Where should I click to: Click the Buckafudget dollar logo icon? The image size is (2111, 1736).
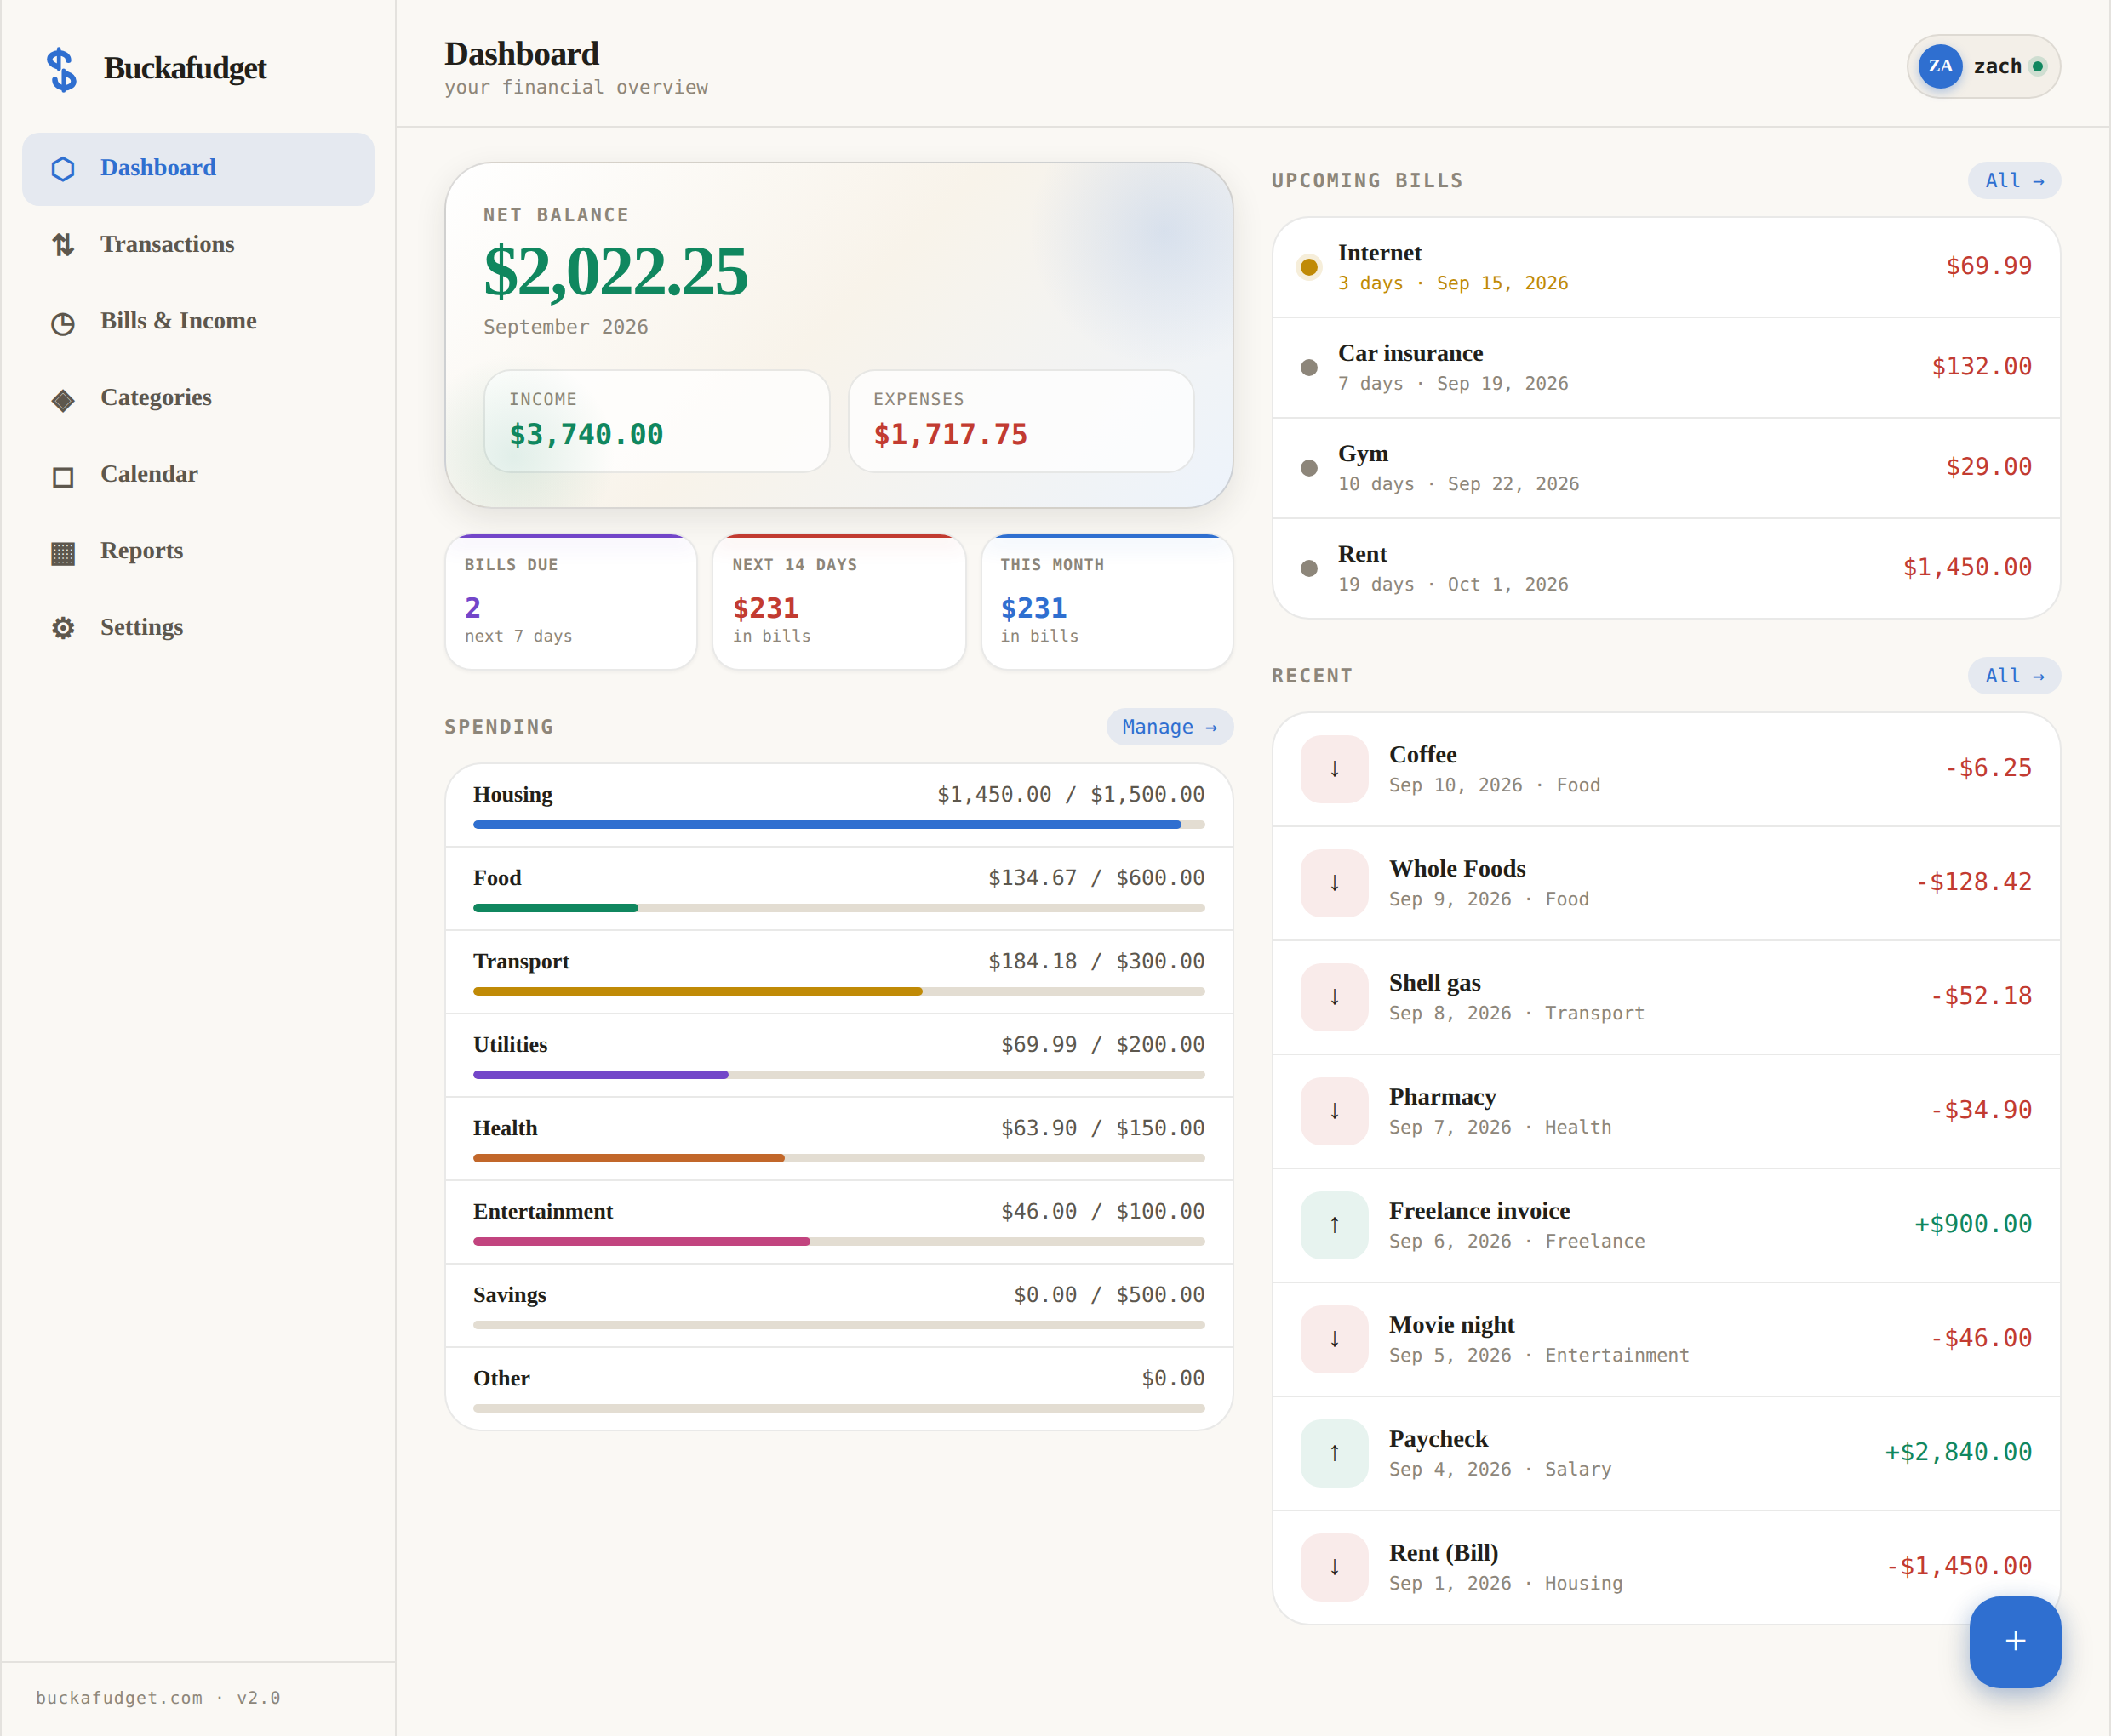pos(62,69)
